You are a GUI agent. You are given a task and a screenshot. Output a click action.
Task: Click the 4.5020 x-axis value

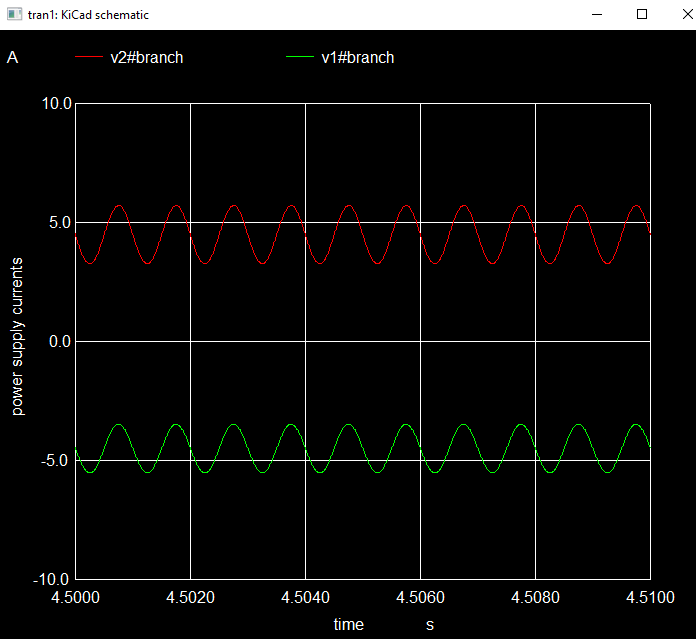(190, 597)
